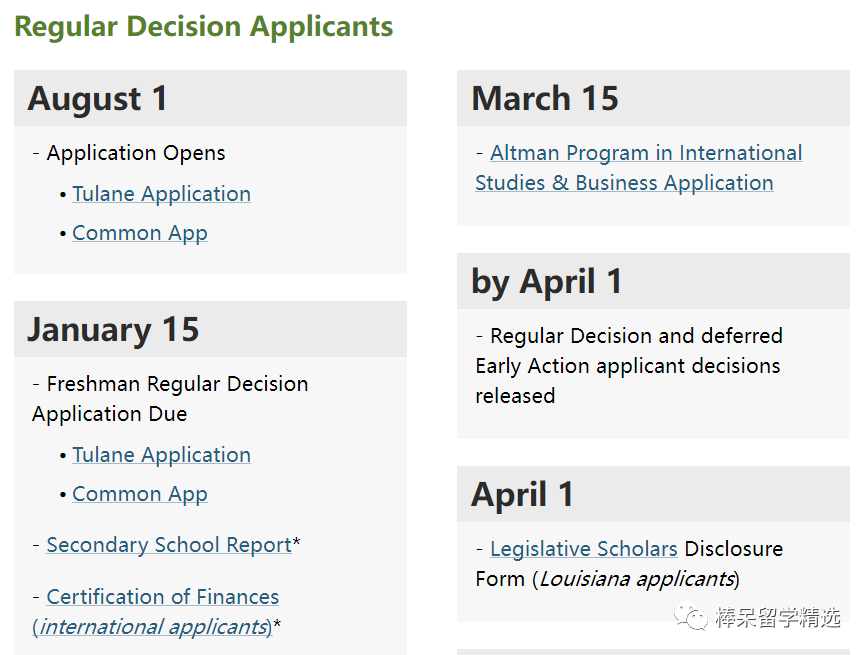
Task: Open the Certification of Finances link
Action: (x=162, y=597)
